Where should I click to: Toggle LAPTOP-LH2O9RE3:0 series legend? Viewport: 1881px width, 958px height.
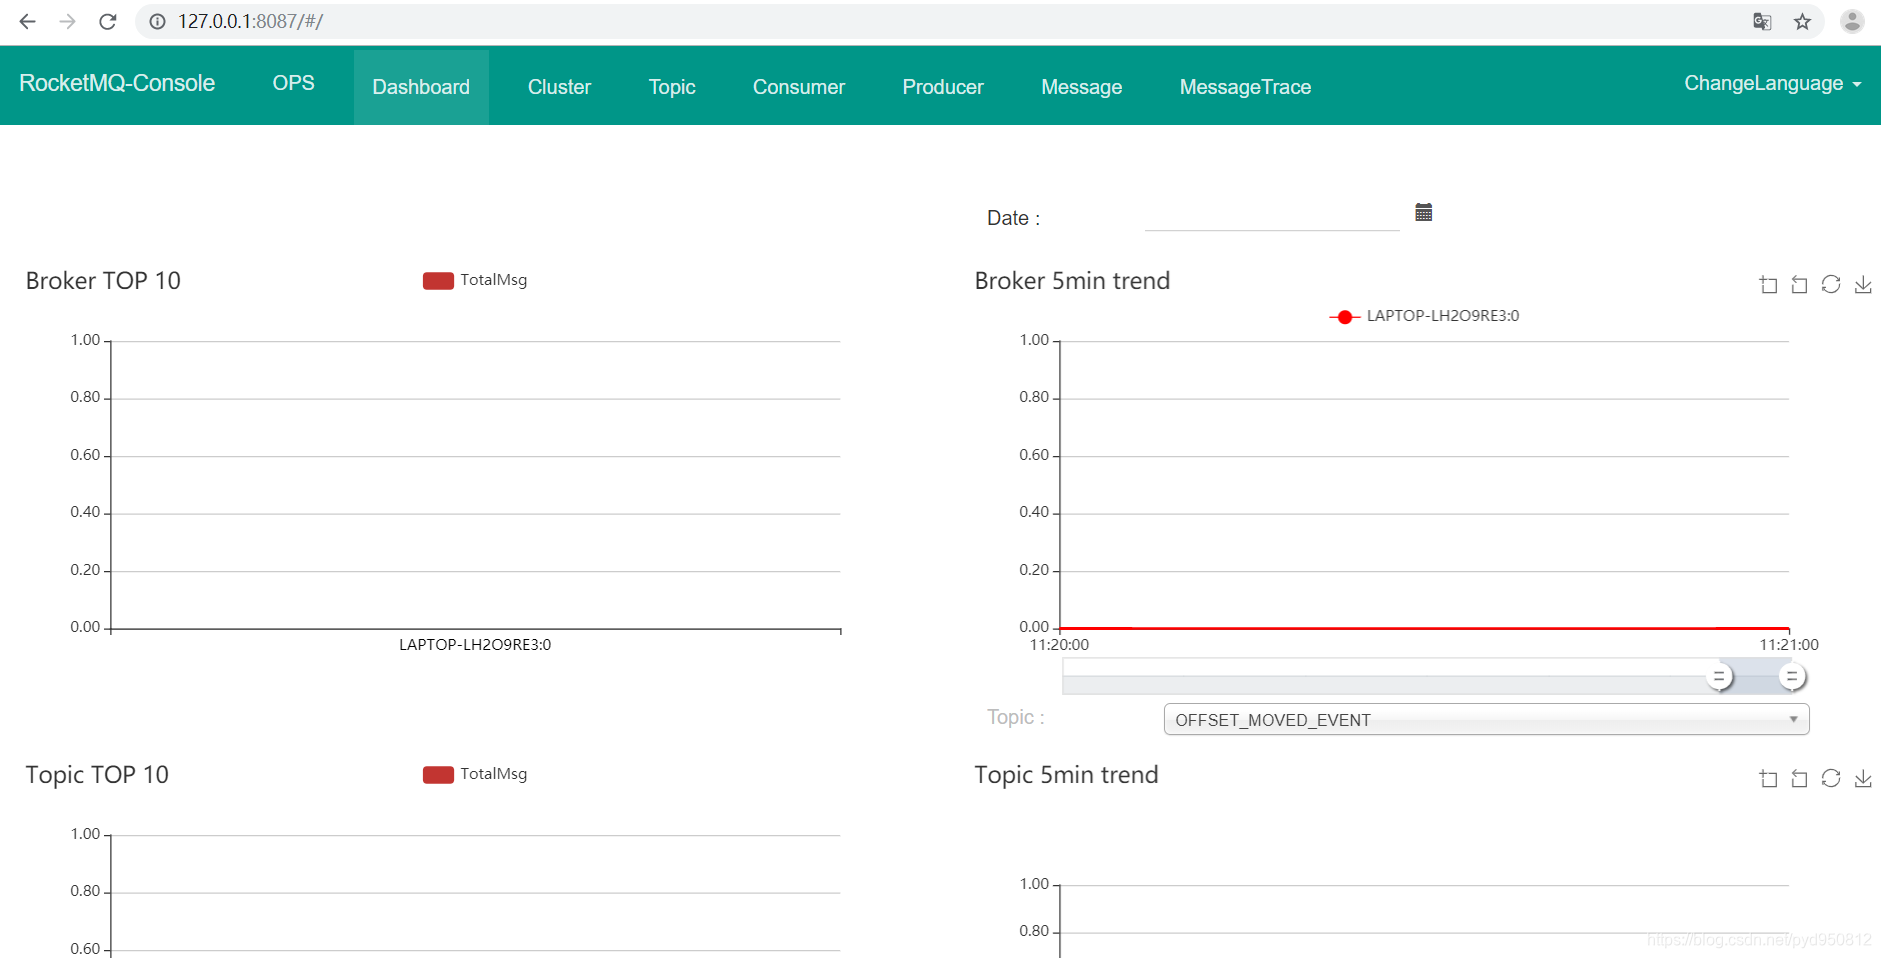click(1424, 316)
